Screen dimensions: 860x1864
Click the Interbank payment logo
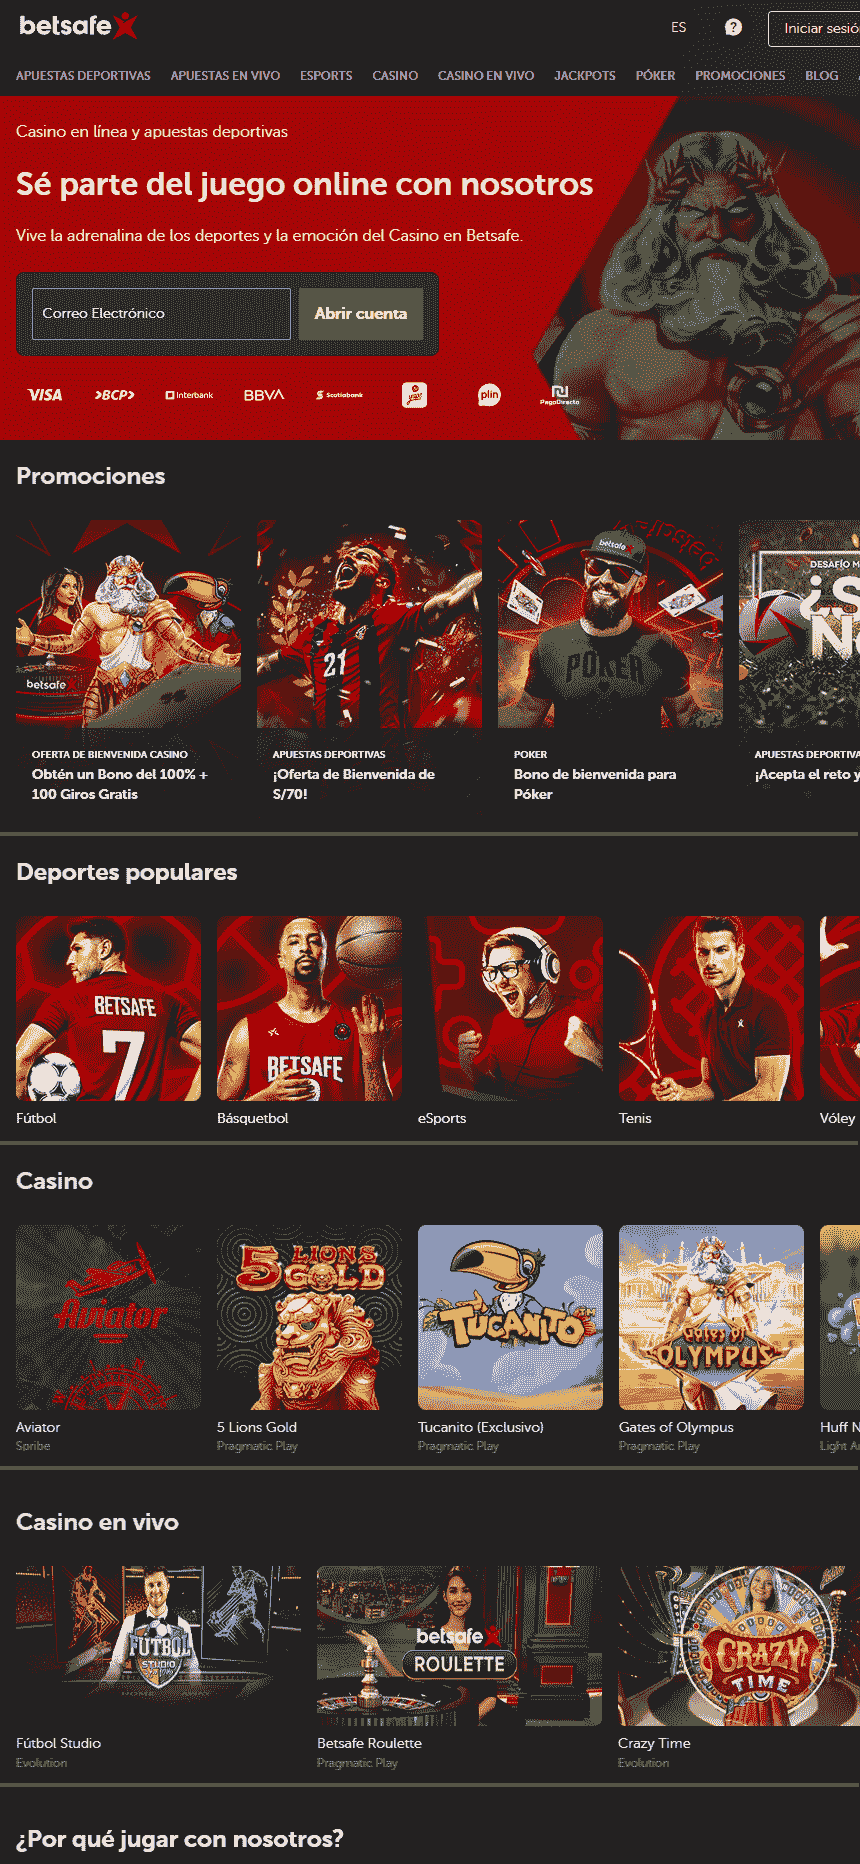click(x=189, y=395)
